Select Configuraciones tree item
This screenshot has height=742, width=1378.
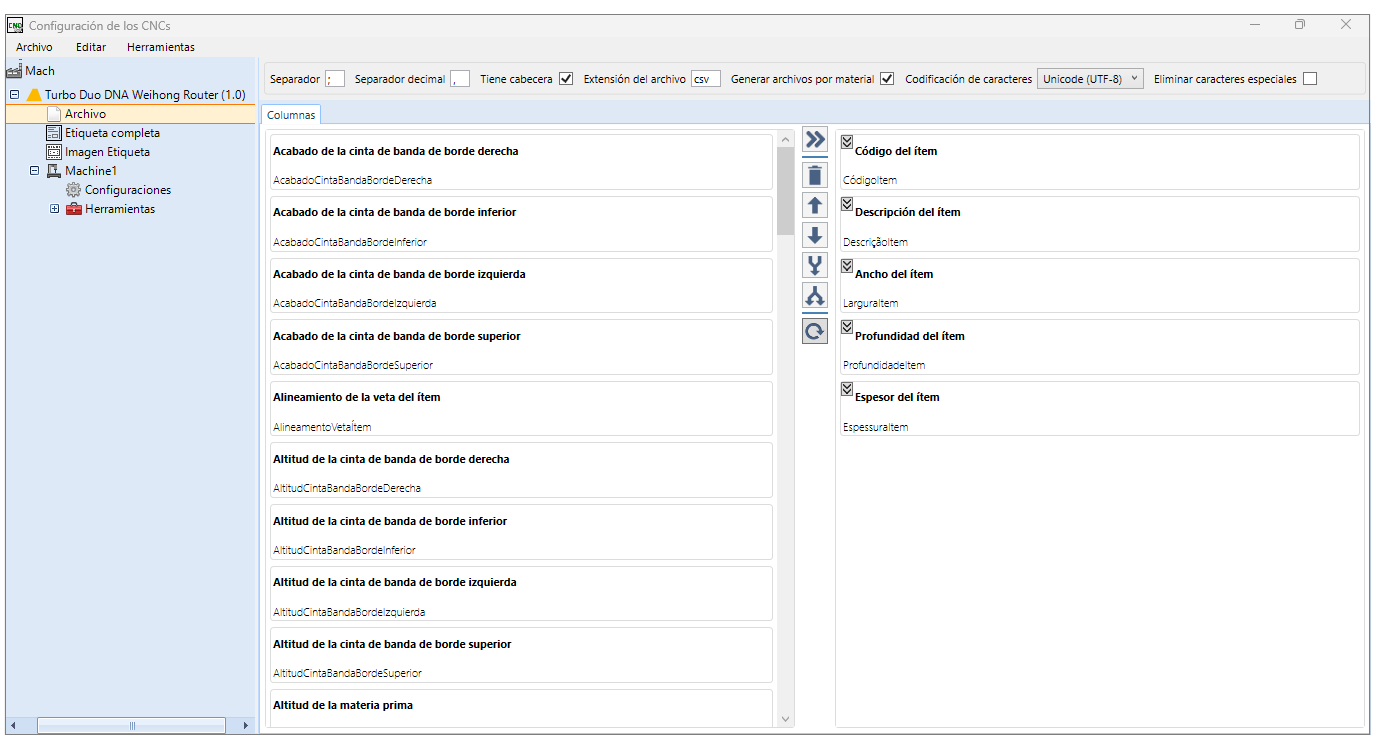tap(128, 190)
